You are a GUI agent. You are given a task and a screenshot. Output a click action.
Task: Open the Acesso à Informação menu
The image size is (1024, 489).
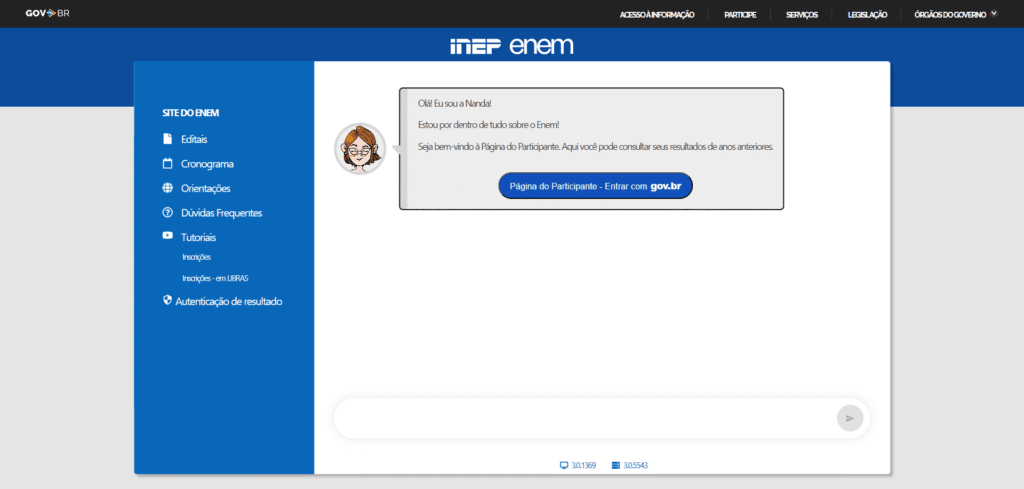tap(657, 15)
